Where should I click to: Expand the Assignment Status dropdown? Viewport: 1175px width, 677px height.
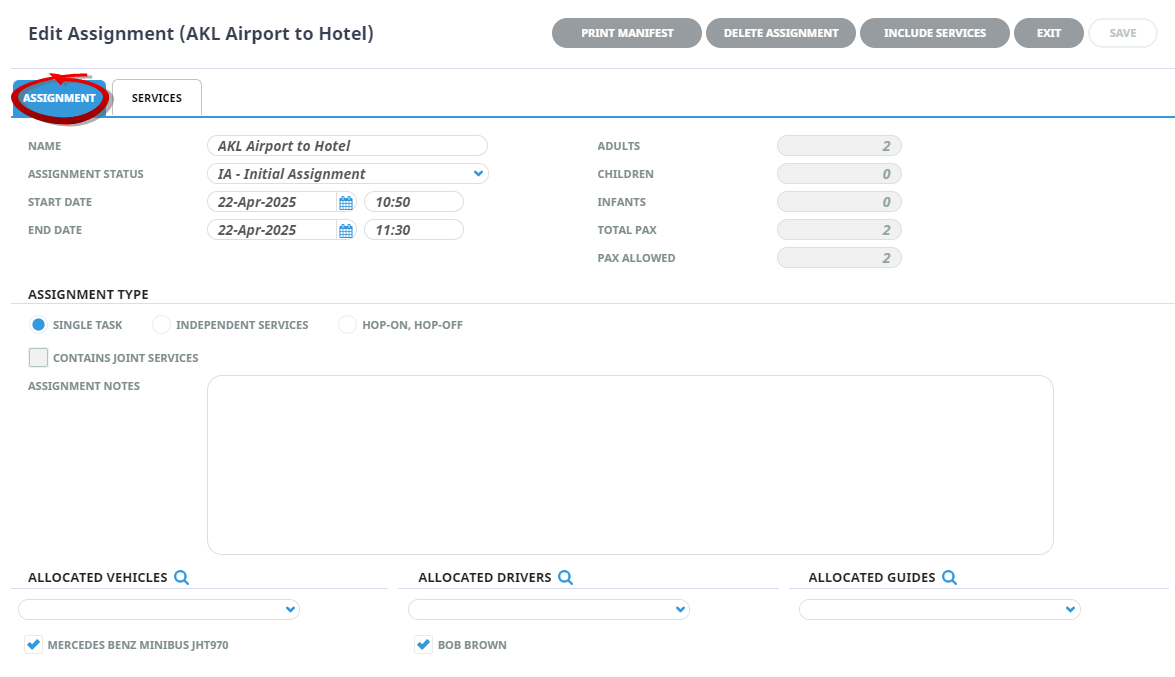pos(478,174)
